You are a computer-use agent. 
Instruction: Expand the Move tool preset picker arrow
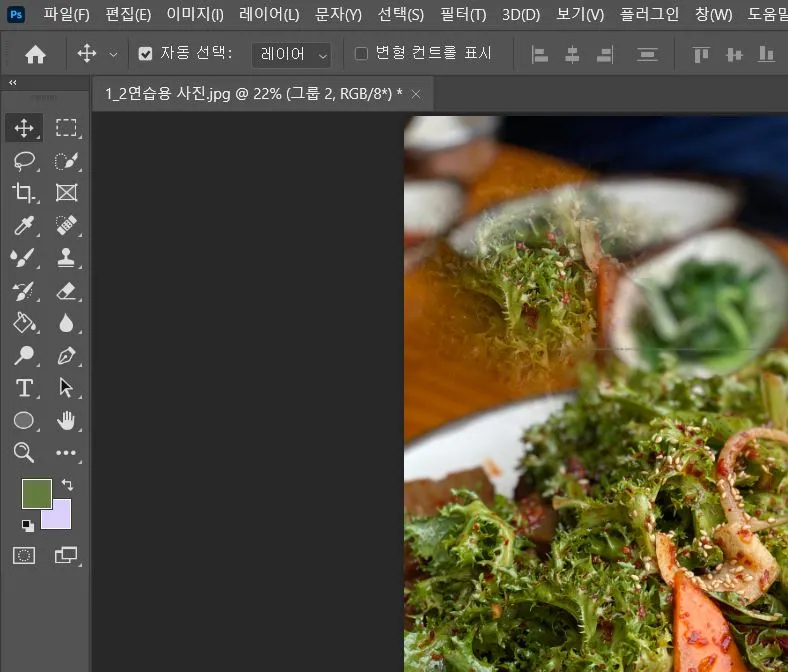114,54
